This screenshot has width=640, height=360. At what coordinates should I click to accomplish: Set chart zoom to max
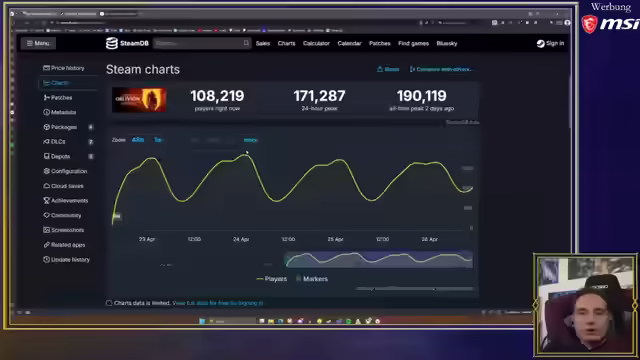click(x=250, y=140)
